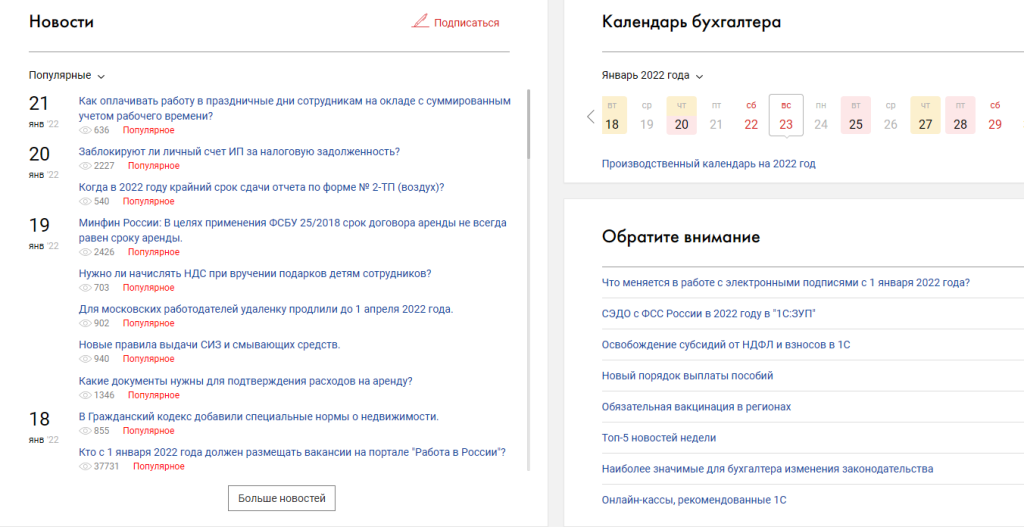Screen dimensions: 1024x527
Task: Click the pencil icon beside Подписаться
Action: tap(420, 22)
